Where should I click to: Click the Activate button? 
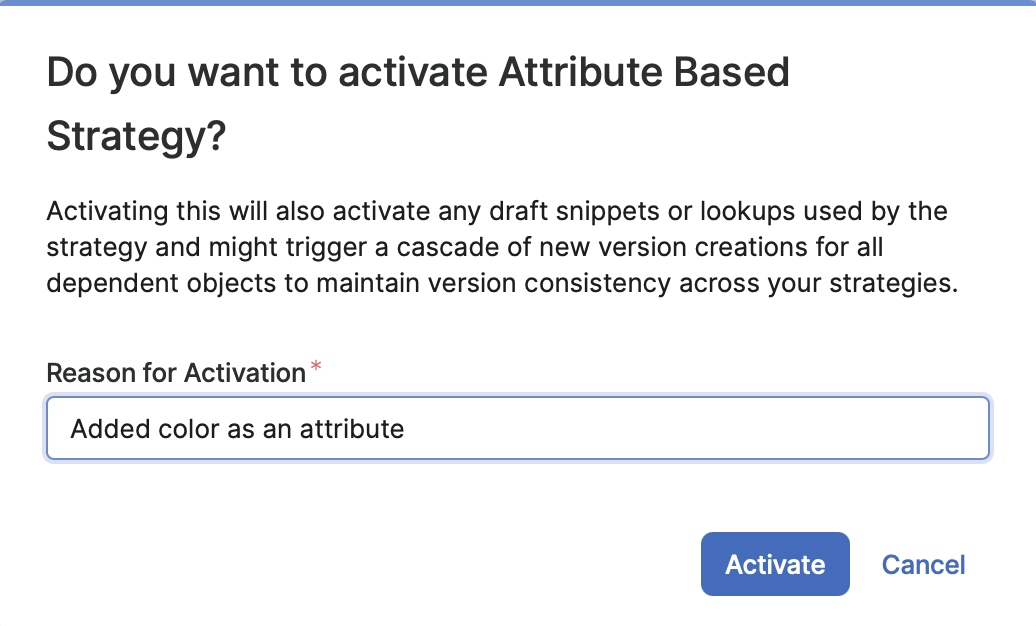click(775, 564)
